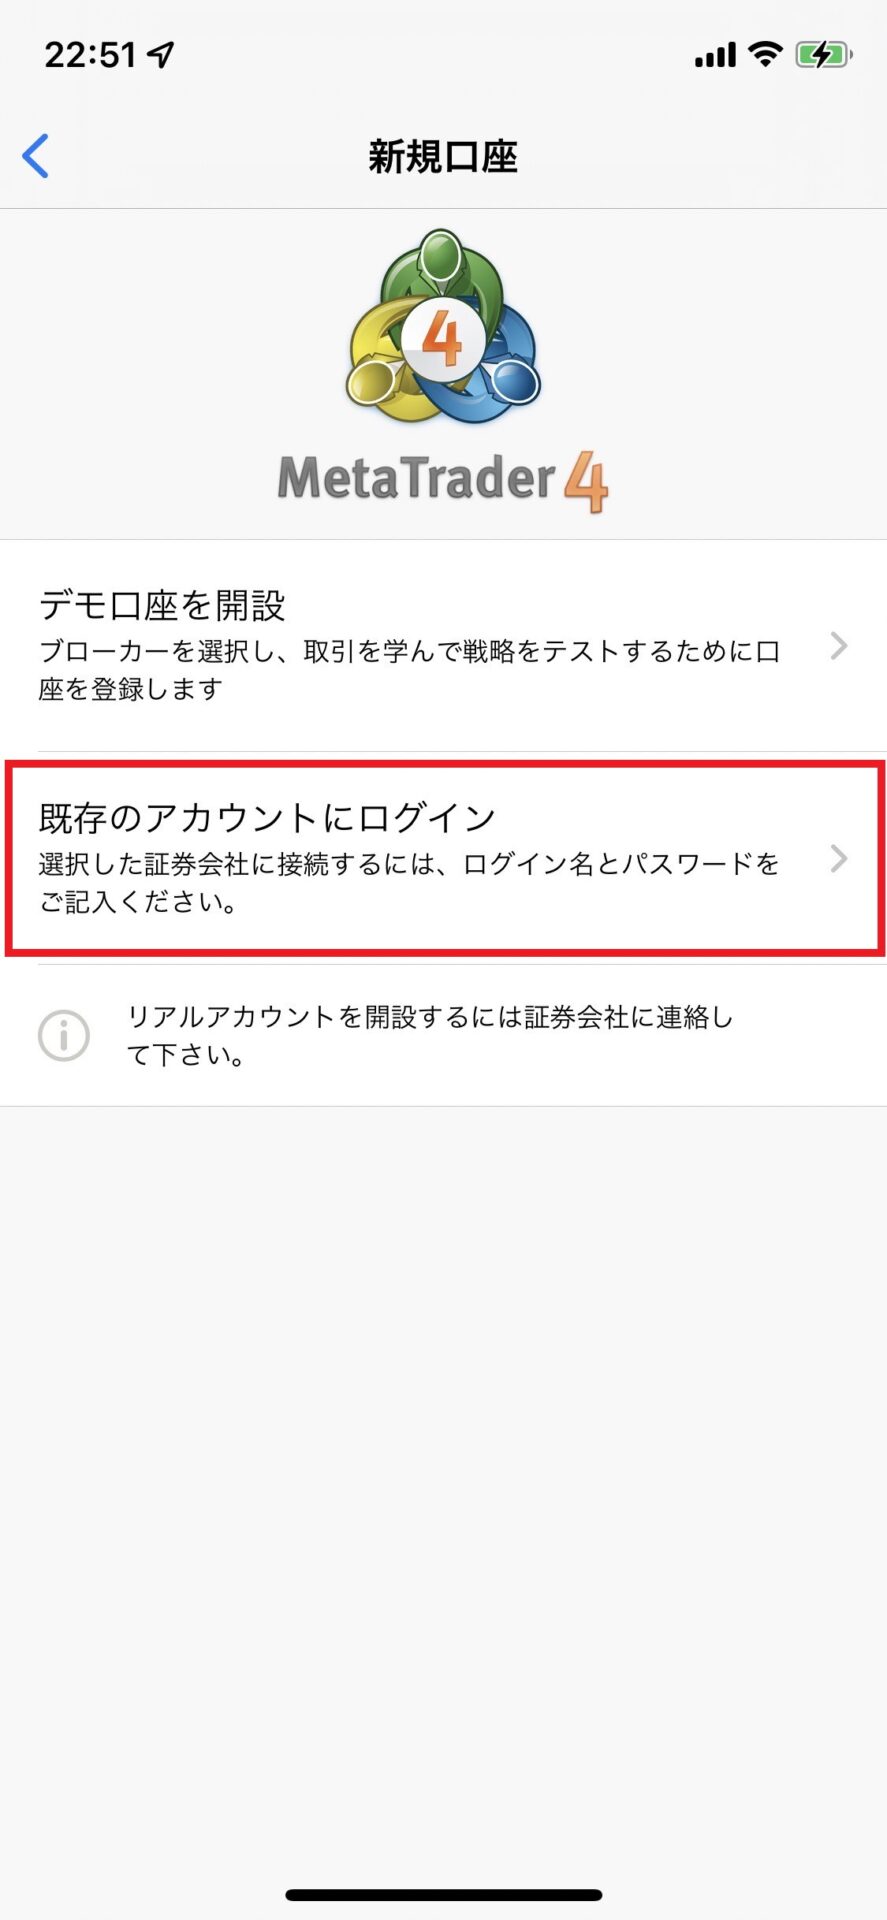Image resolution: width=887 pixels, height=1920 pixels.
Task: Tap the Wi-Fi status icon
Action: click(x=765, y=54)
